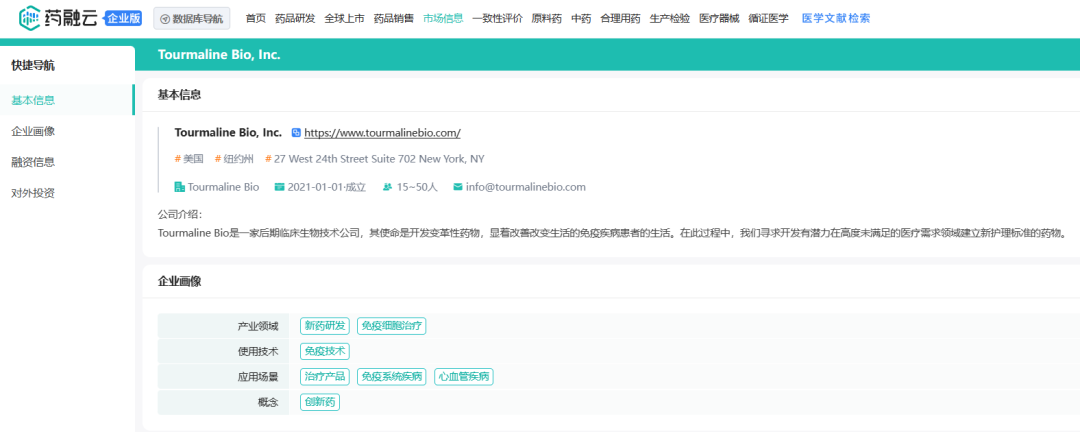The image size is (1080, 432).
Task: Open 市场信息 menu
Action: pos(444,19)
